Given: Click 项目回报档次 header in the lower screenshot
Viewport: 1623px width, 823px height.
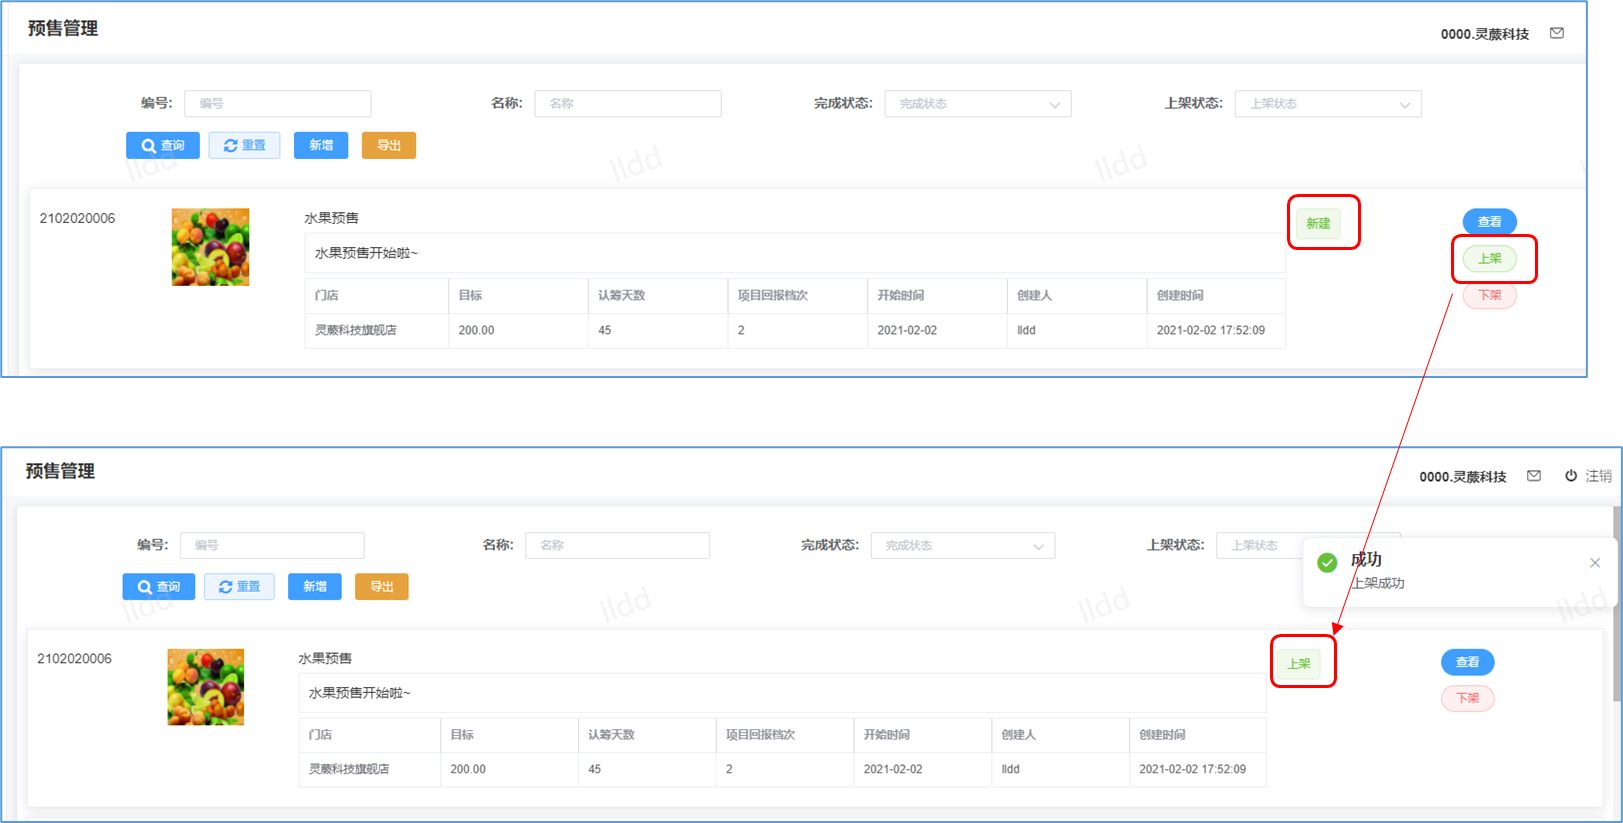Looking at the screenshot, I should [x=761, y=734].
